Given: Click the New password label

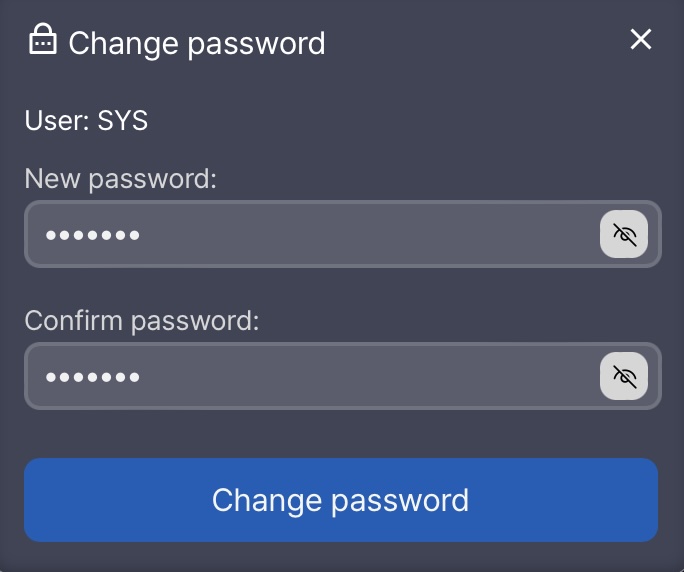Looking at the screenshot, I should click(x=120, y=179).
